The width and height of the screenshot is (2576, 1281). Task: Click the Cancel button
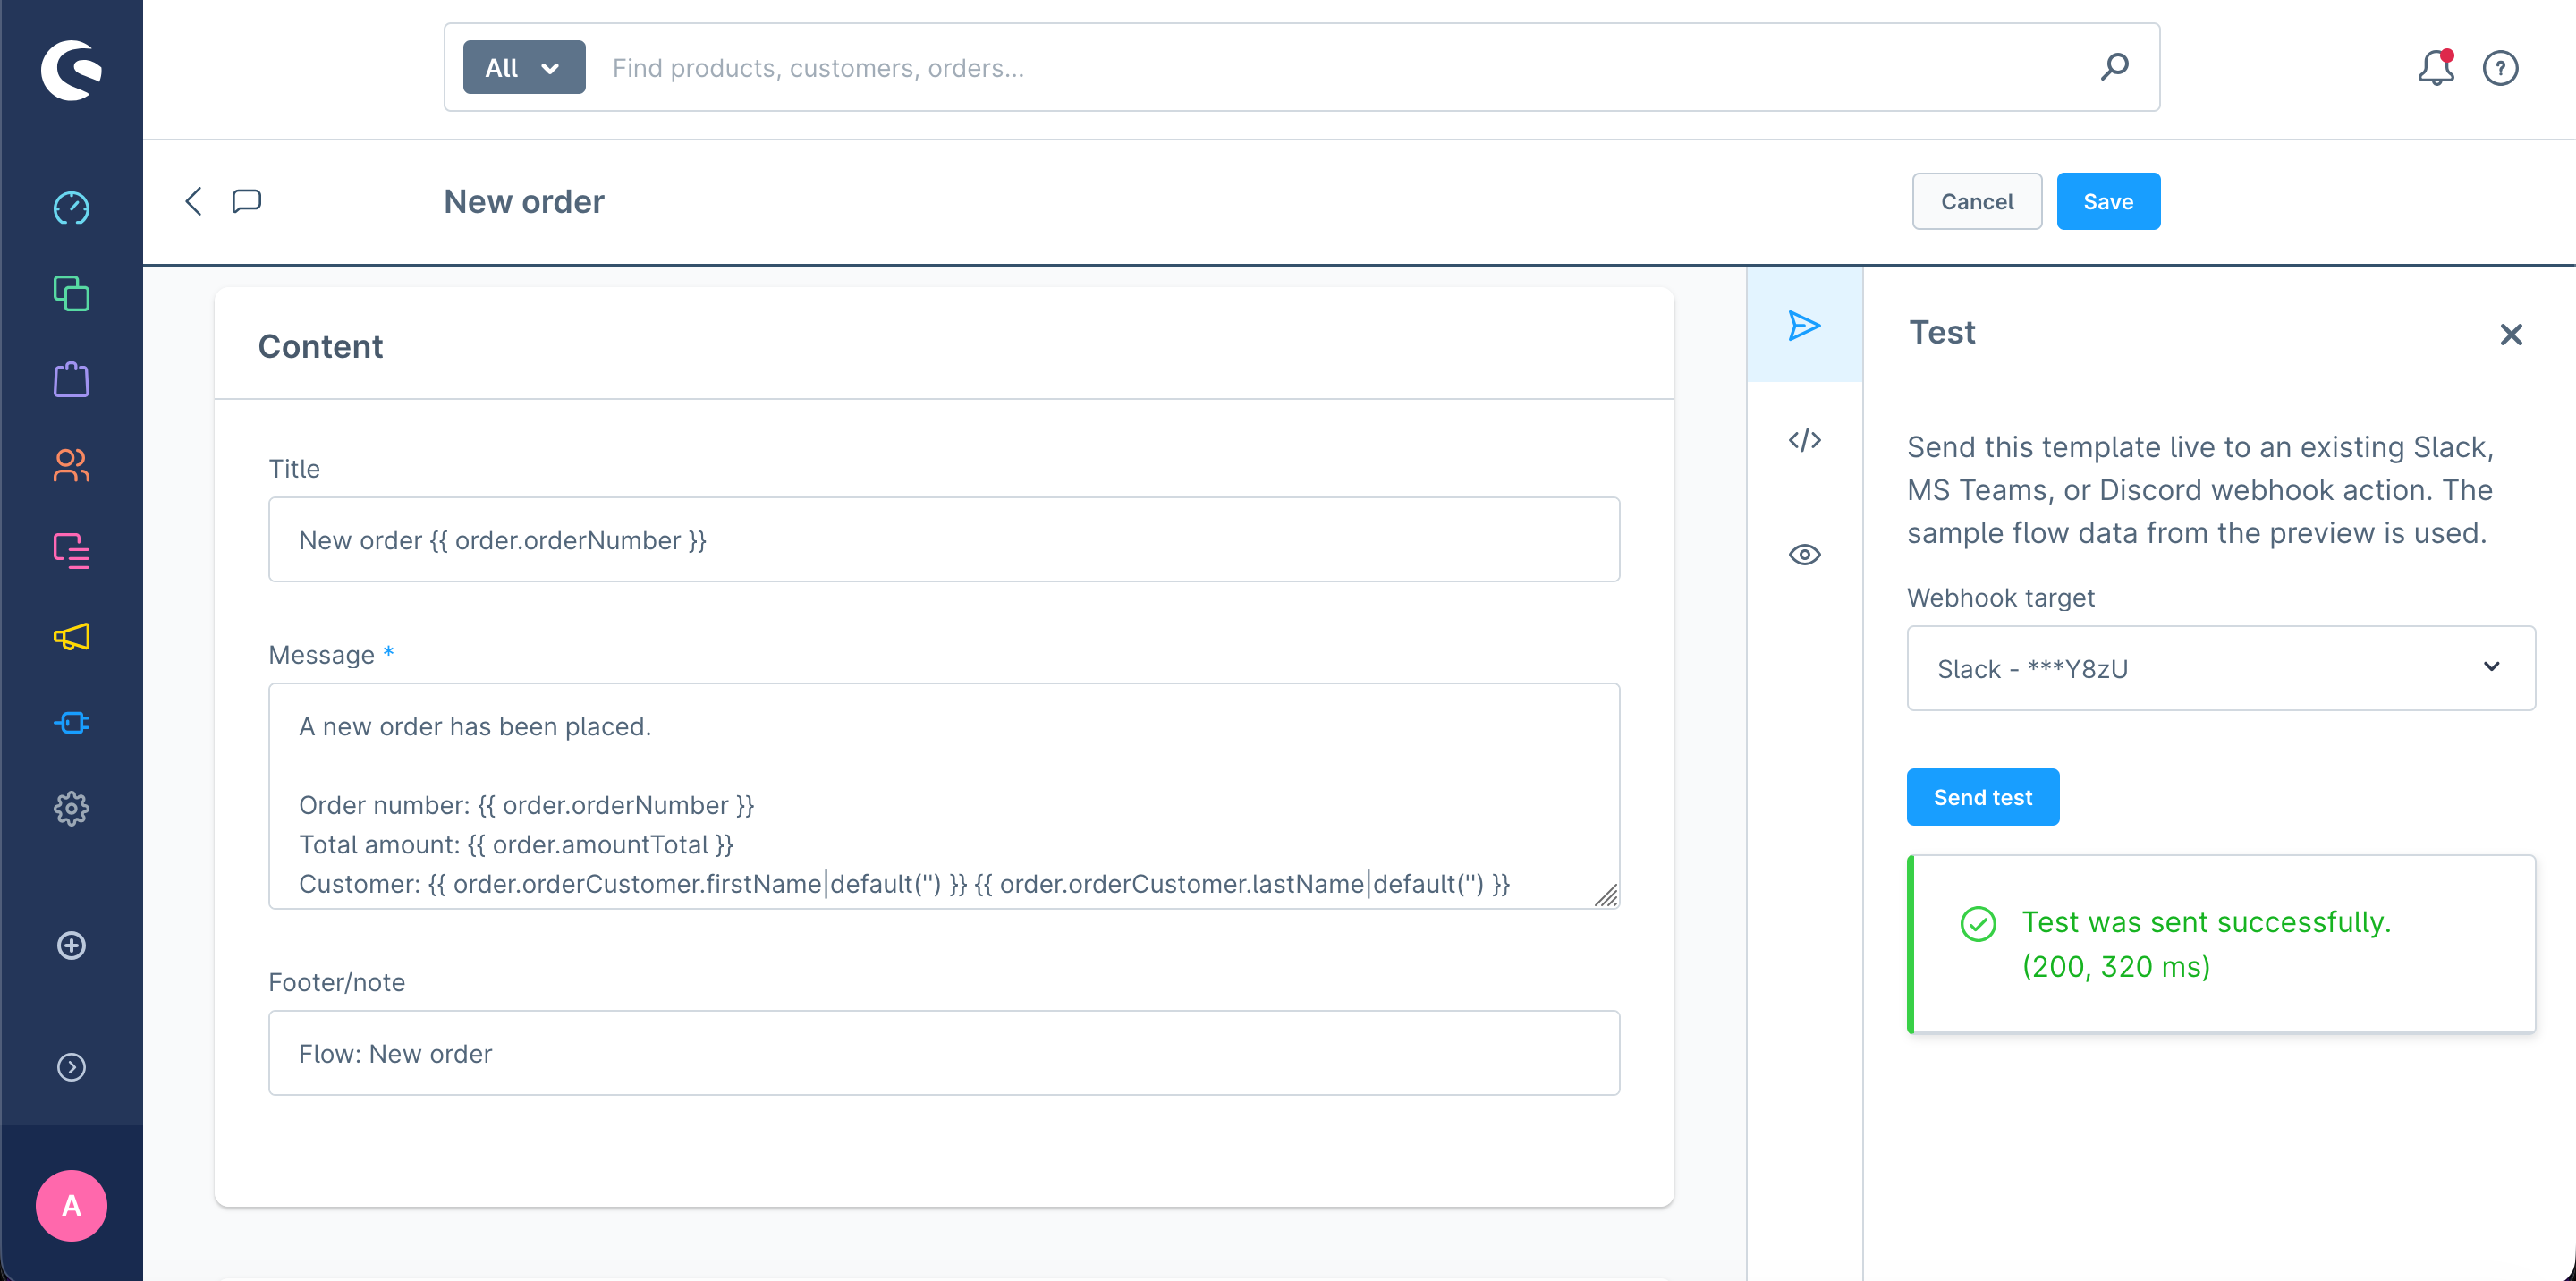1976,202
